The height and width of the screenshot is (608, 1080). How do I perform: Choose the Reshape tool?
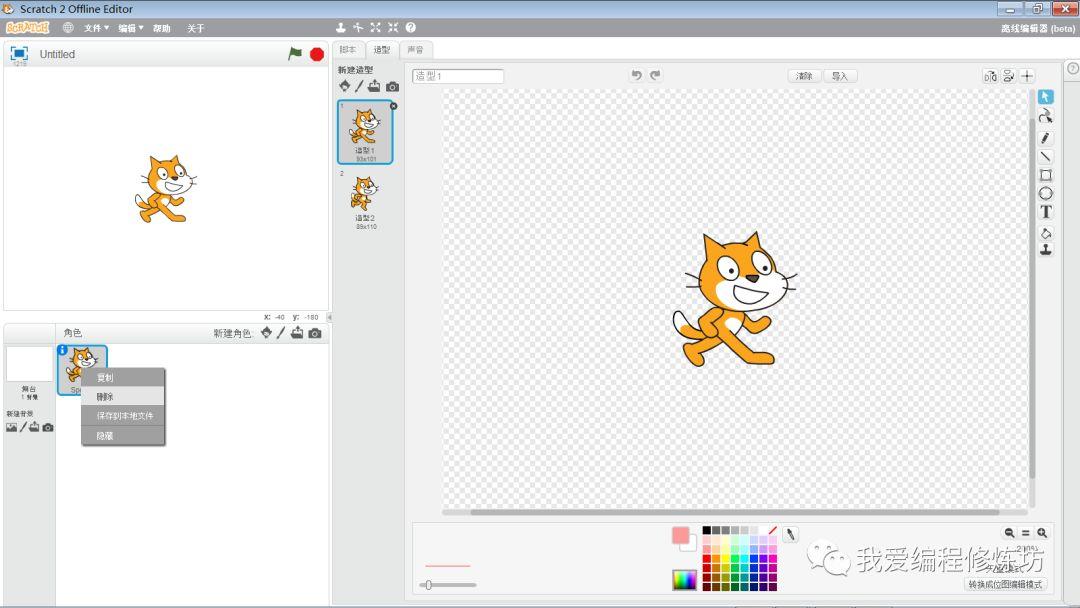point(1046,116)
